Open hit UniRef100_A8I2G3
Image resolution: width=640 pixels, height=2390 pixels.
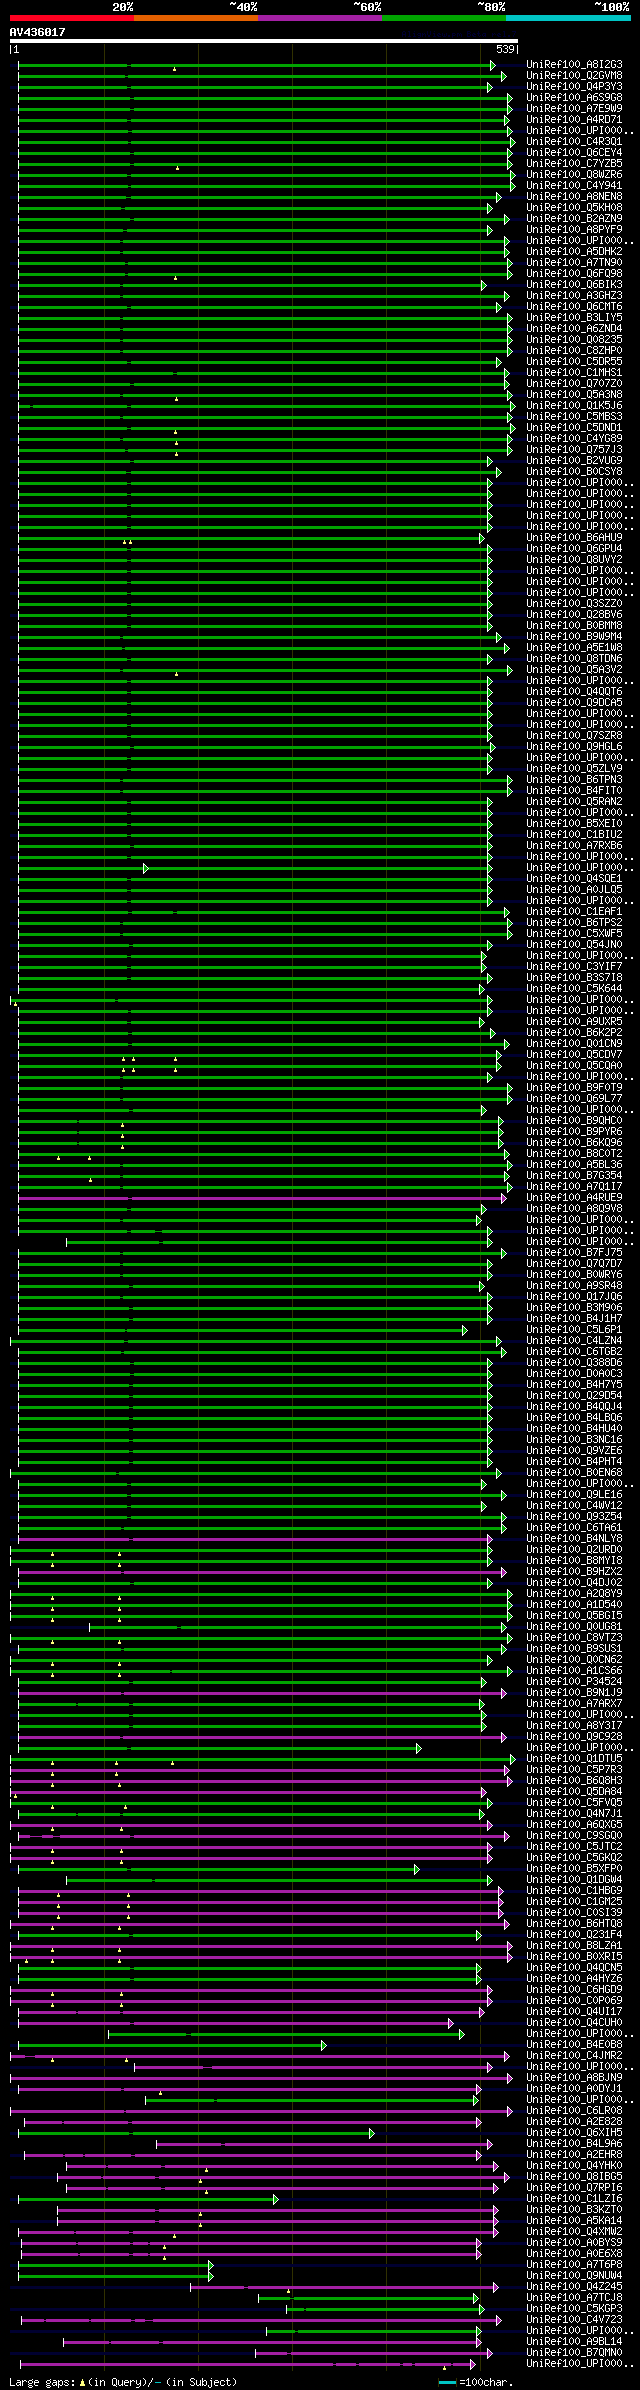[x=574, y=65]
